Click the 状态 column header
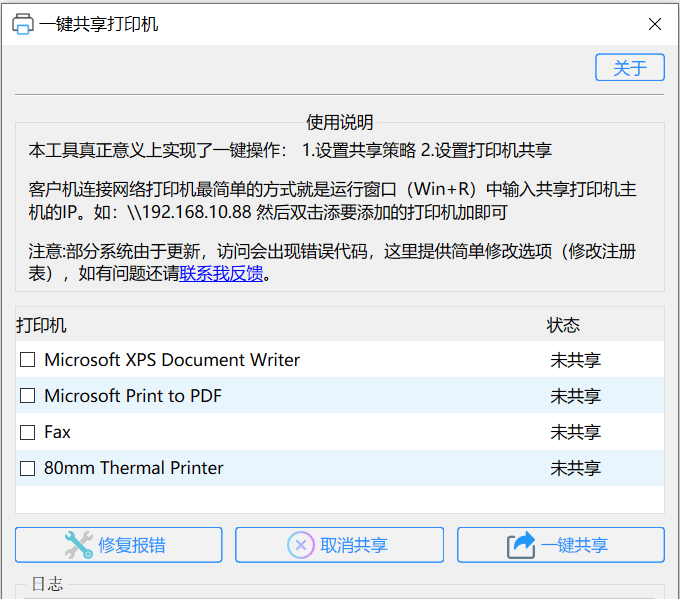 click(563, 325)
